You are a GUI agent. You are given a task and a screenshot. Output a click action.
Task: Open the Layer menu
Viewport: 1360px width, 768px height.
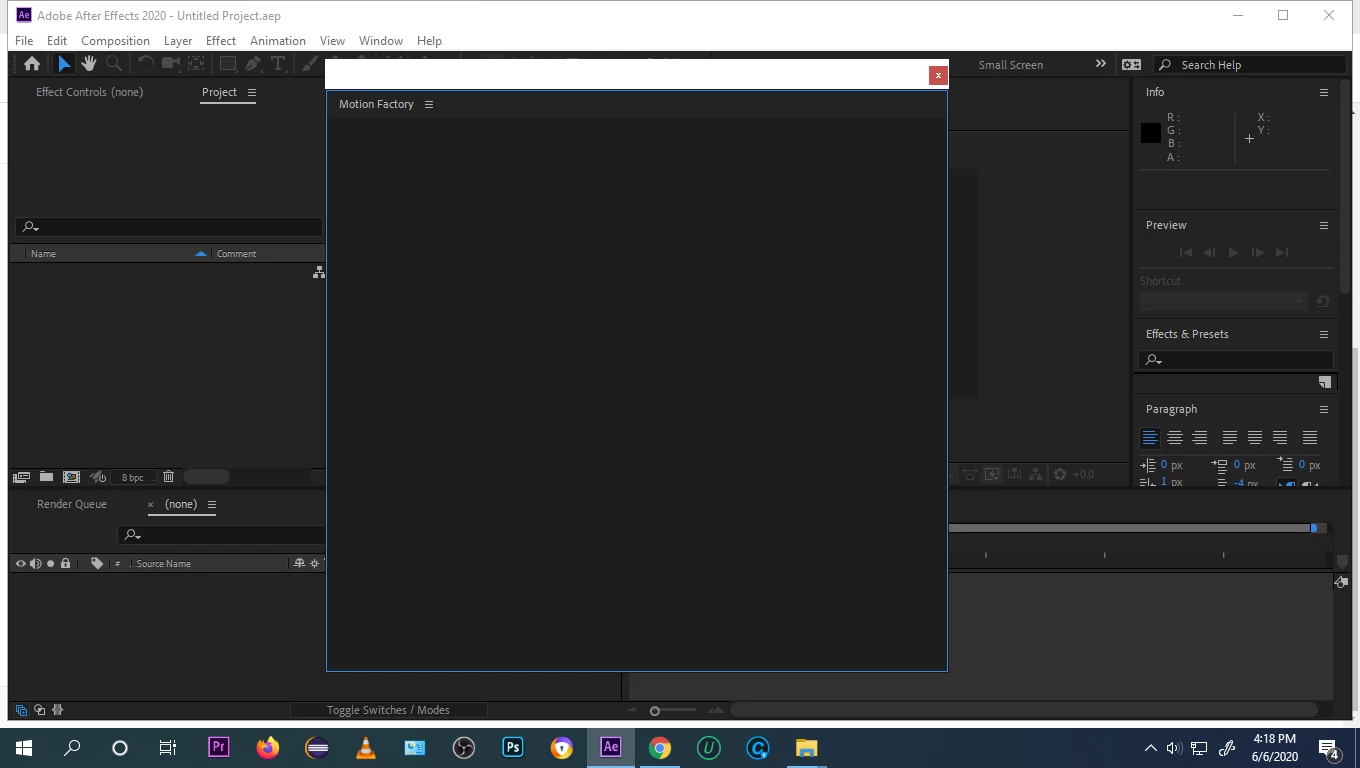(x=178, y=41)
